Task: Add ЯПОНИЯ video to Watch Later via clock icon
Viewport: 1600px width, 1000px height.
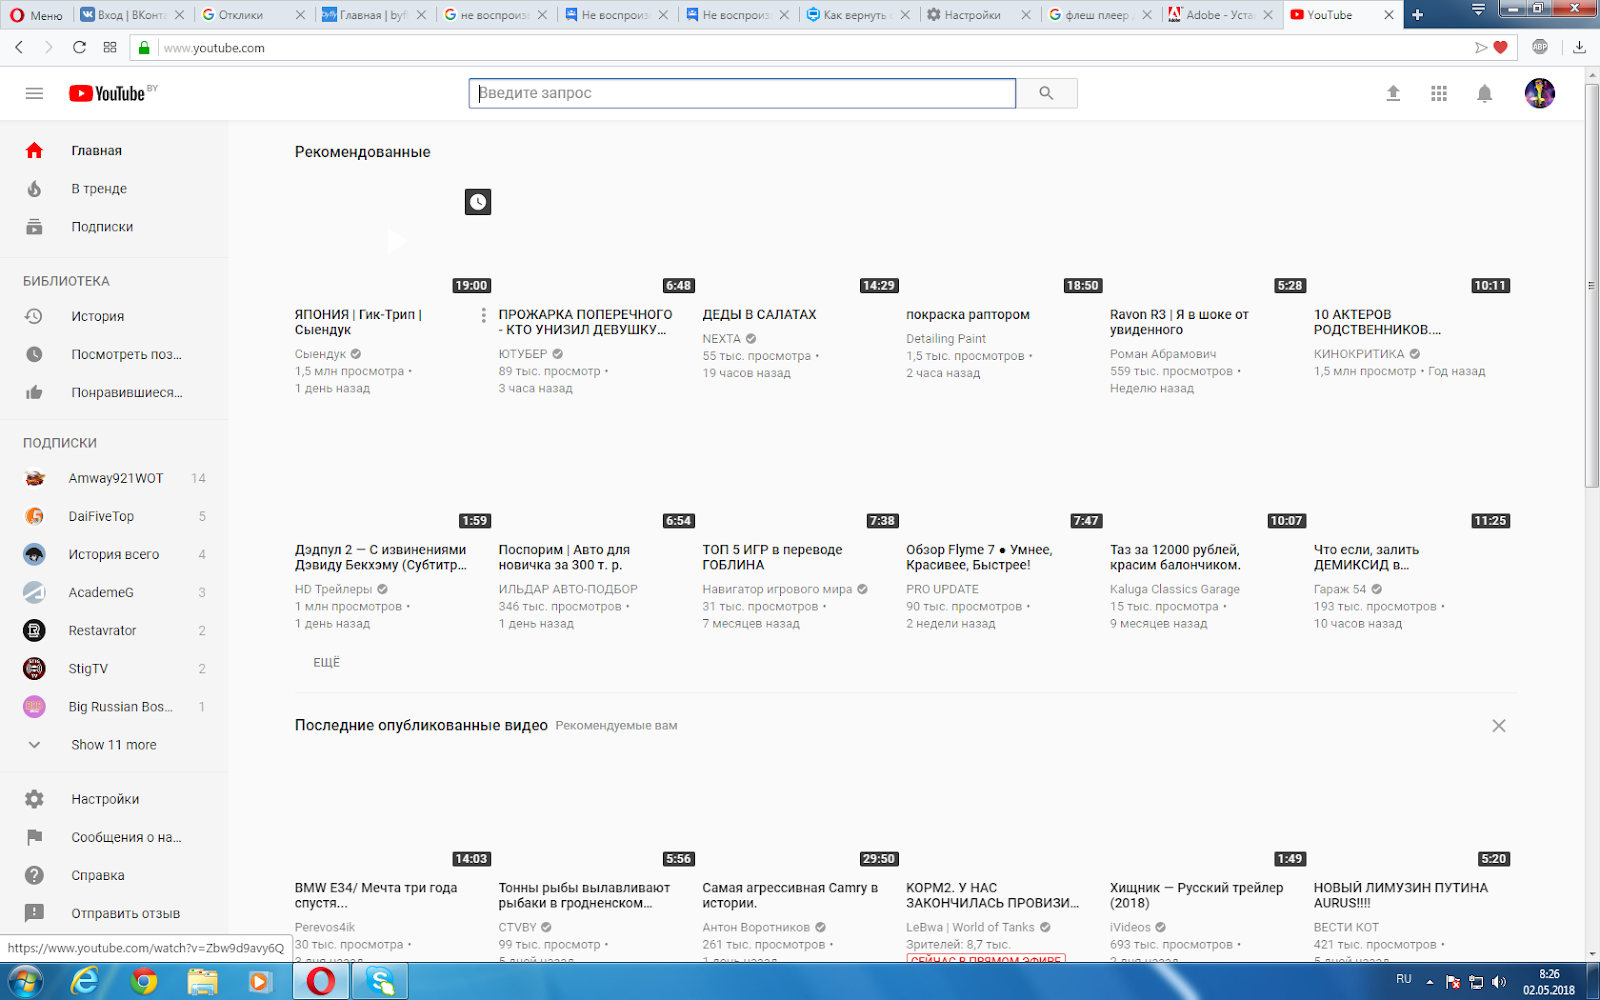Action: click(x=478, y=202)
